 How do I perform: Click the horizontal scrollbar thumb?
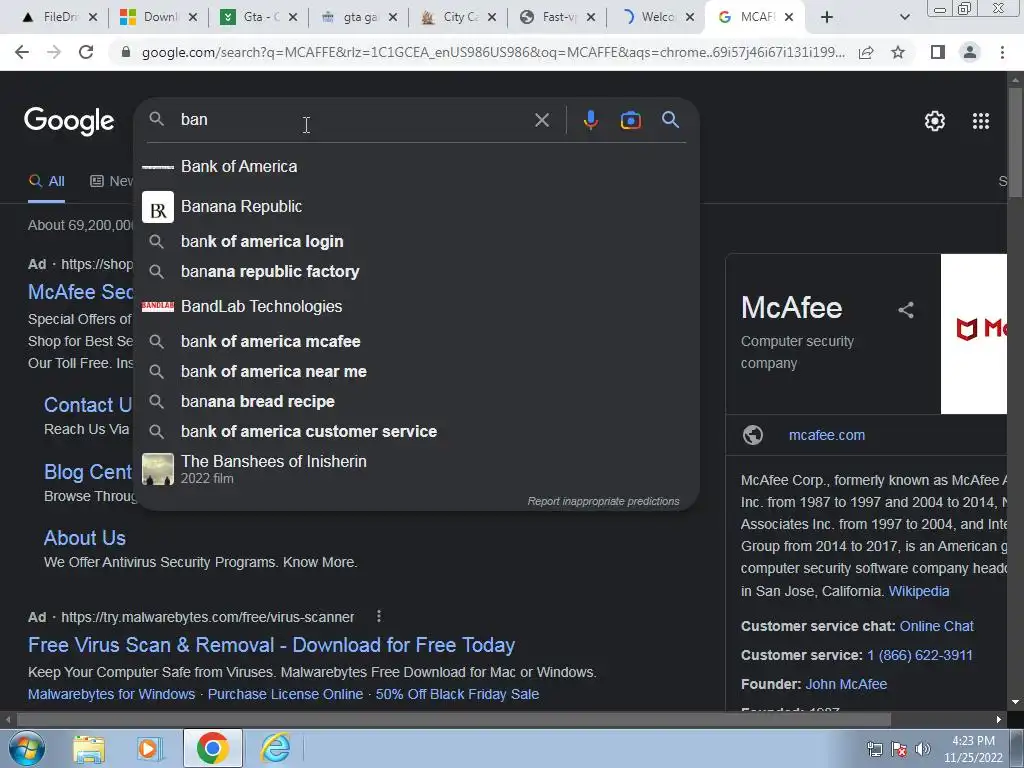click(x=454, y=720)
